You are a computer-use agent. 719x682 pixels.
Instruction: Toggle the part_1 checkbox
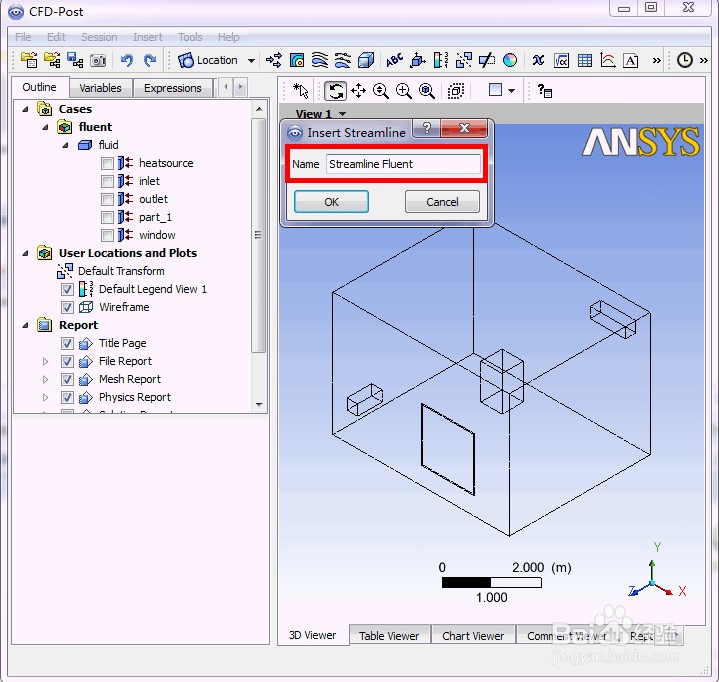point(107,217)
